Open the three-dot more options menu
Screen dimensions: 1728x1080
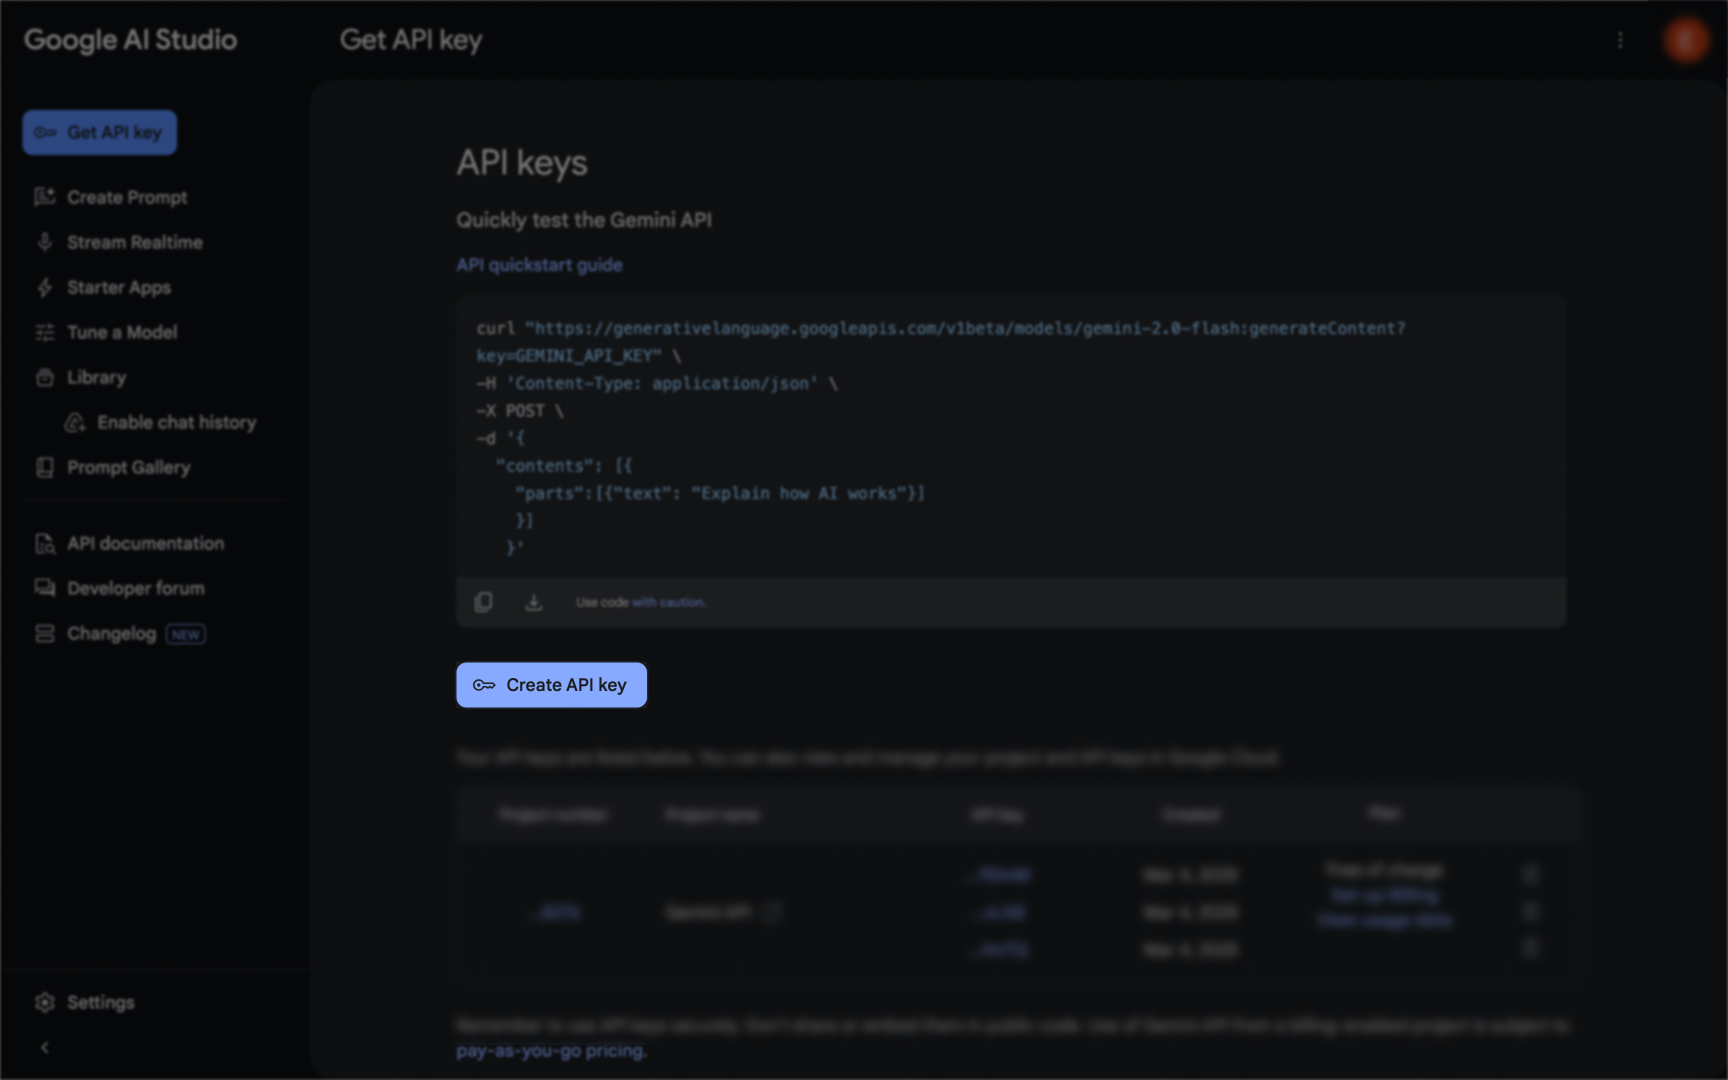click(x=1620, y=40)
